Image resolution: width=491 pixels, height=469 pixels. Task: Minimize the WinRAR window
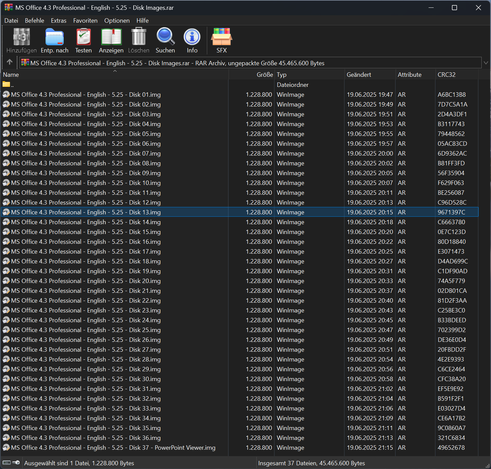tap(431, 7)
